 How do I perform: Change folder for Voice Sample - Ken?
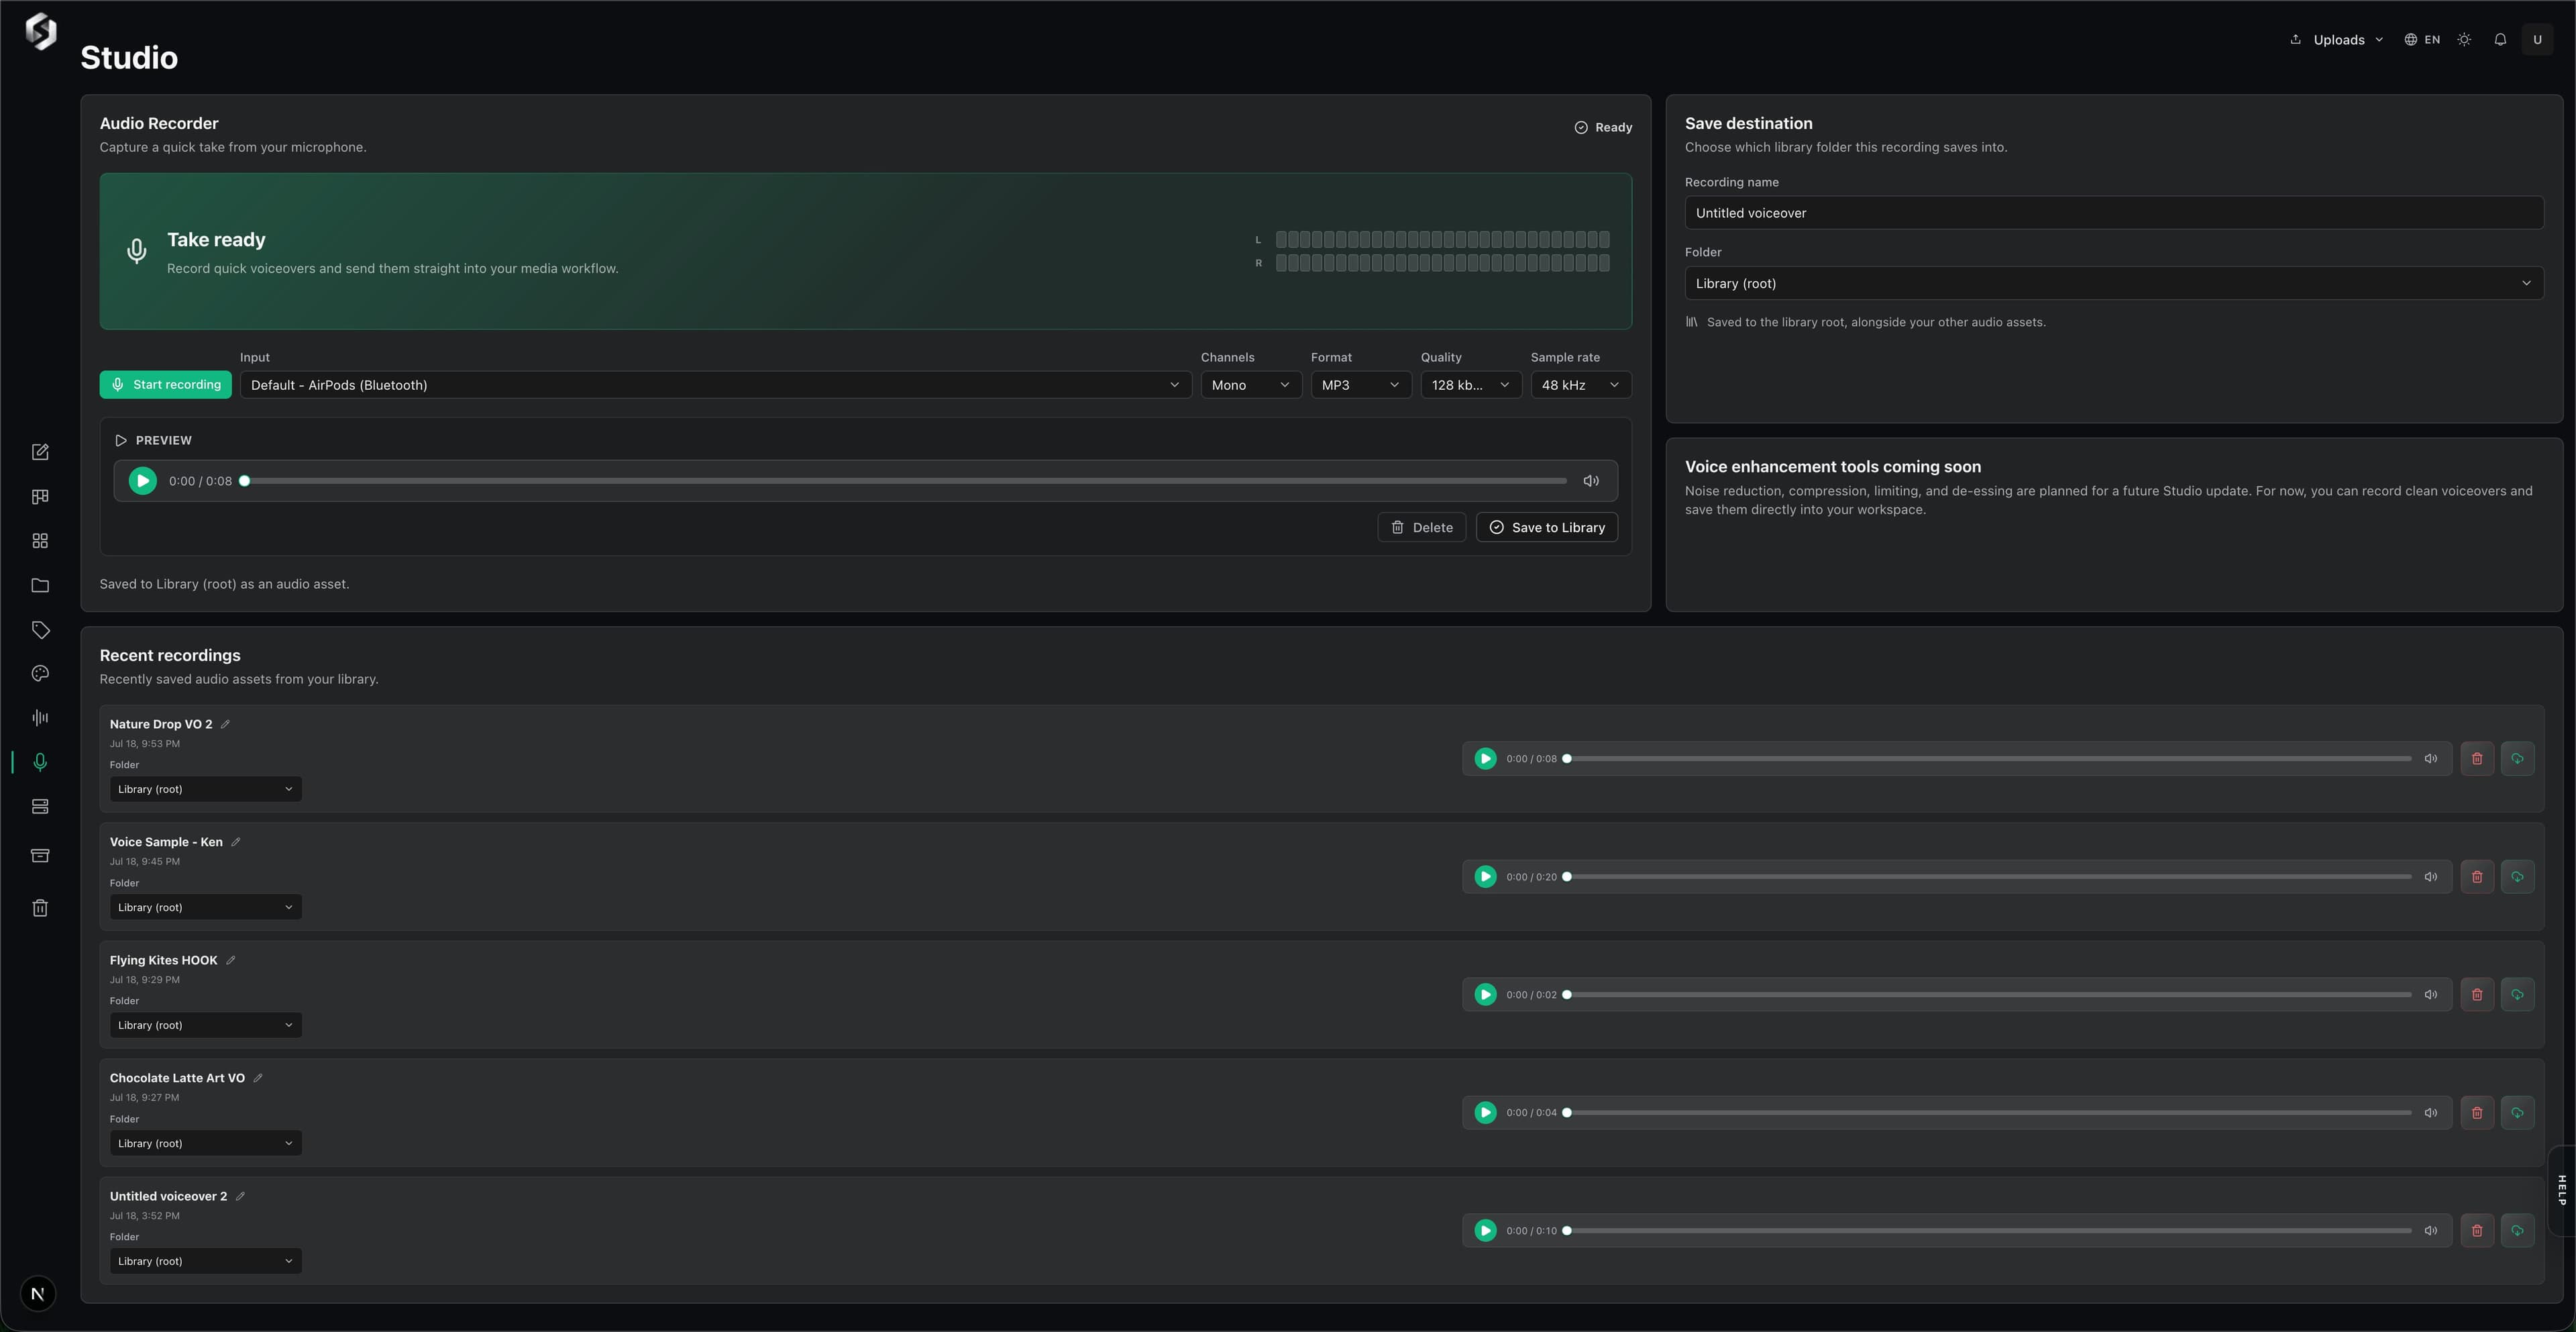tap(206, 907)
